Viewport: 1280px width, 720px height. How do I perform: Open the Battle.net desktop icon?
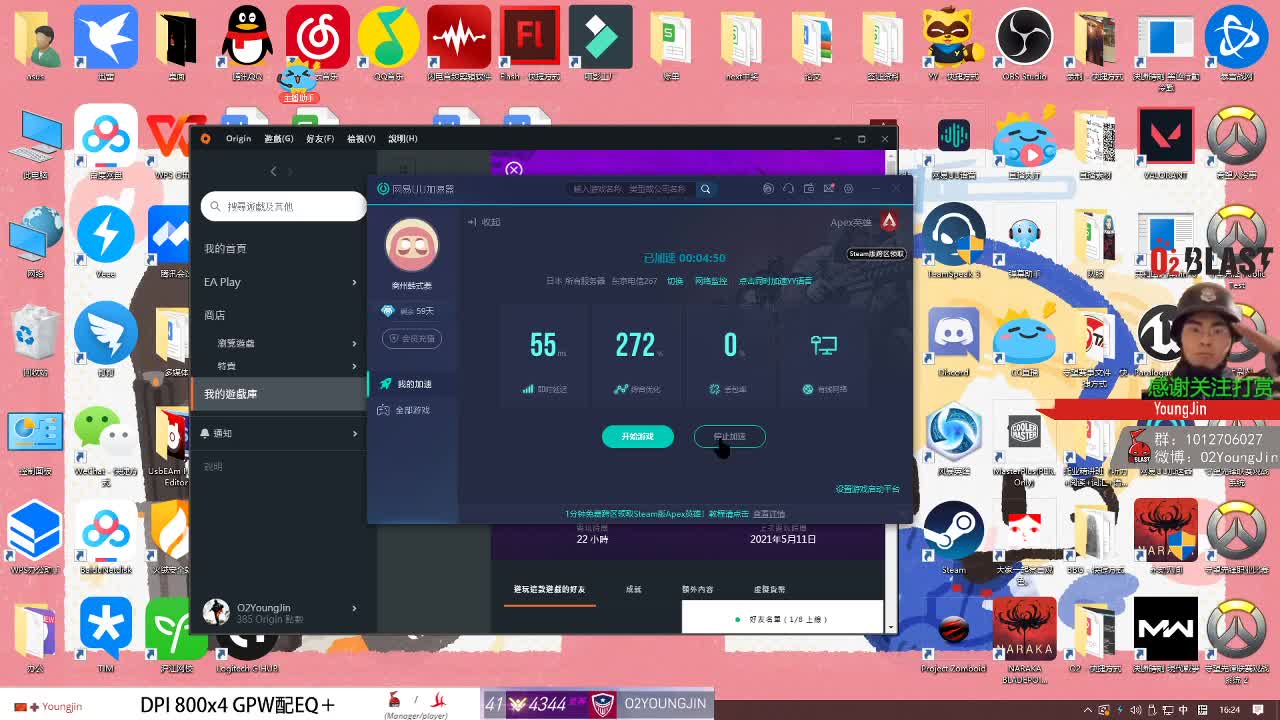click(1236, 43)
